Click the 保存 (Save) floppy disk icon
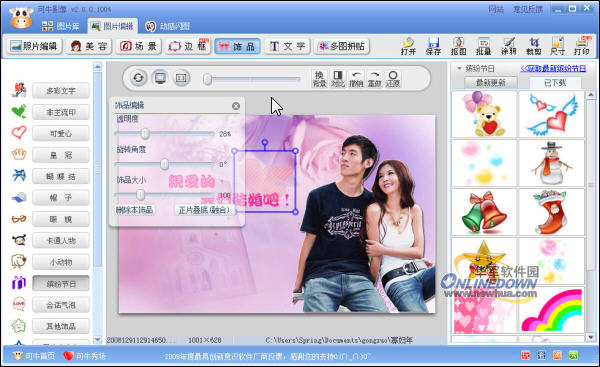Image resolution: width=600 pixels, height=367 pixels. tap(434, 46)
